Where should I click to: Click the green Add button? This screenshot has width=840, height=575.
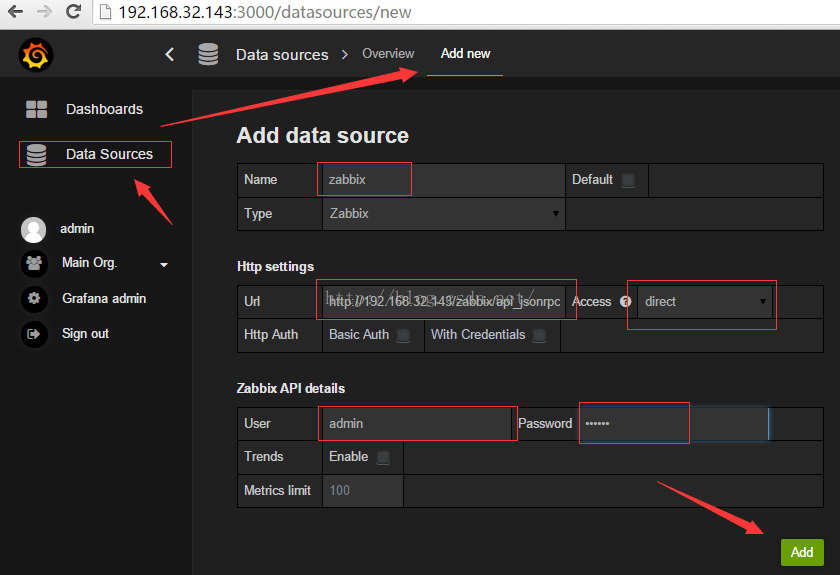[802, 552]
